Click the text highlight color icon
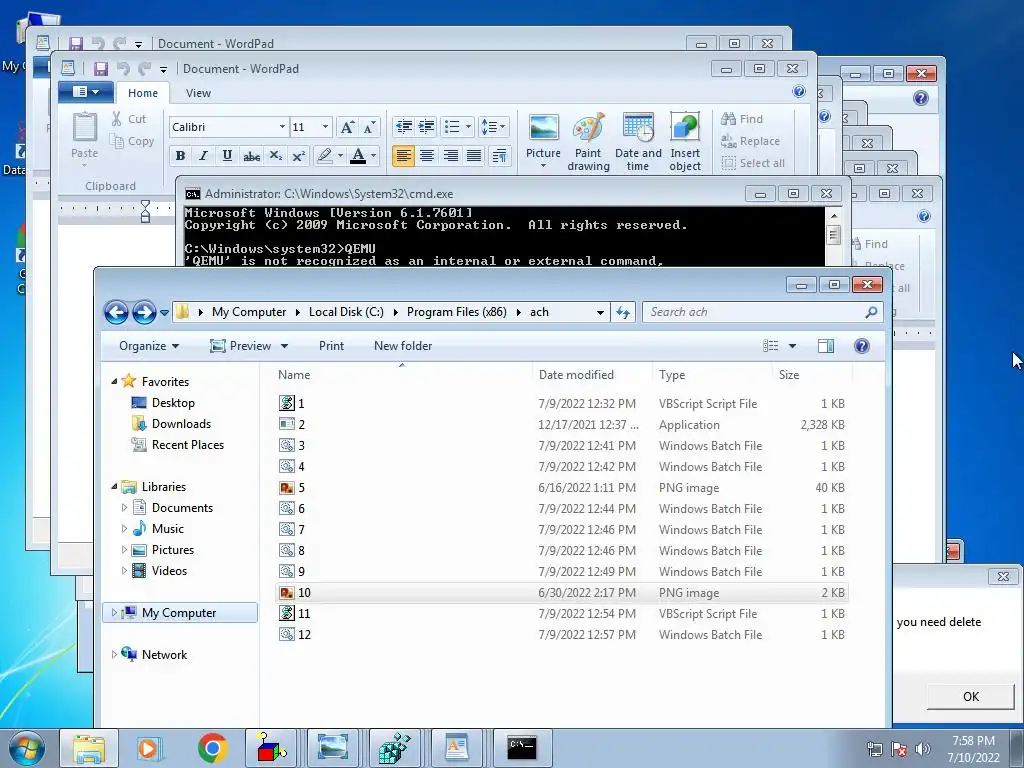Viewport: 1024px width, 768px height. coord(324,155)
